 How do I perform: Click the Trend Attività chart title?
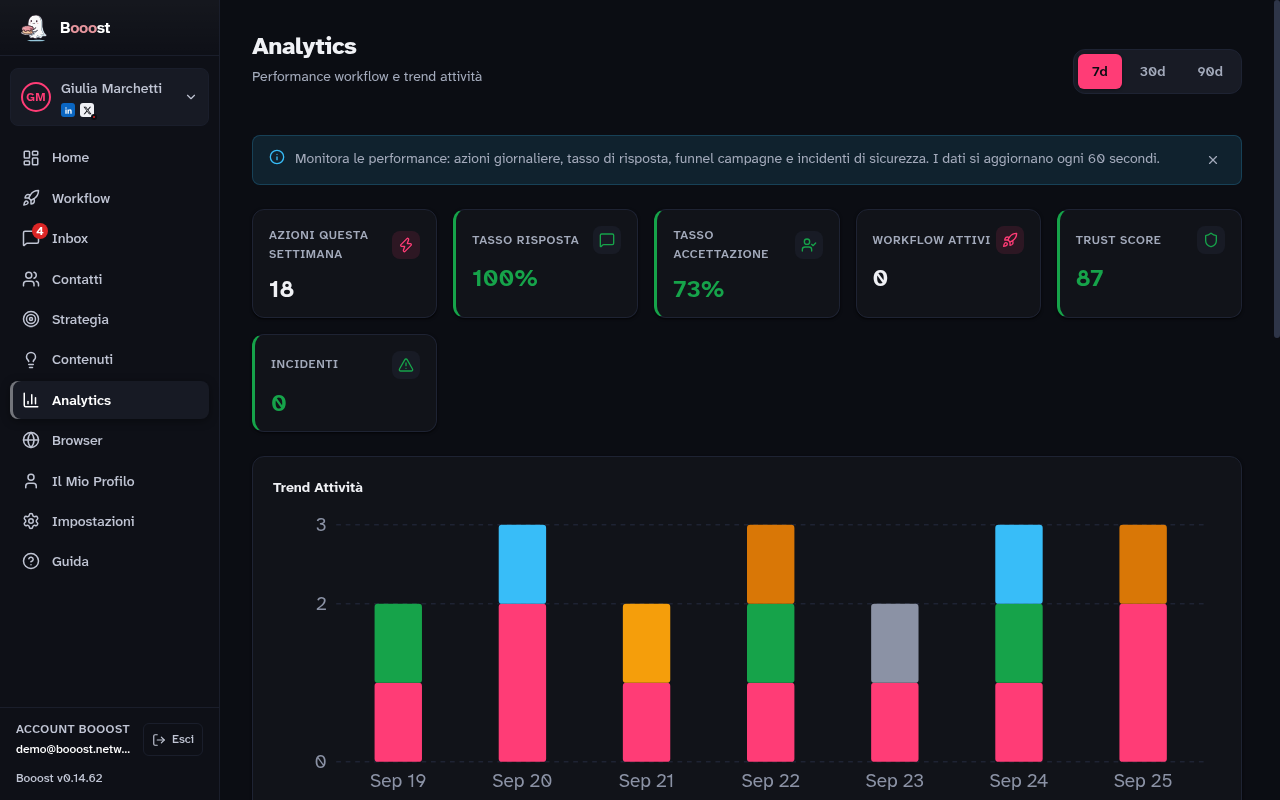click(x=318, y=487)
